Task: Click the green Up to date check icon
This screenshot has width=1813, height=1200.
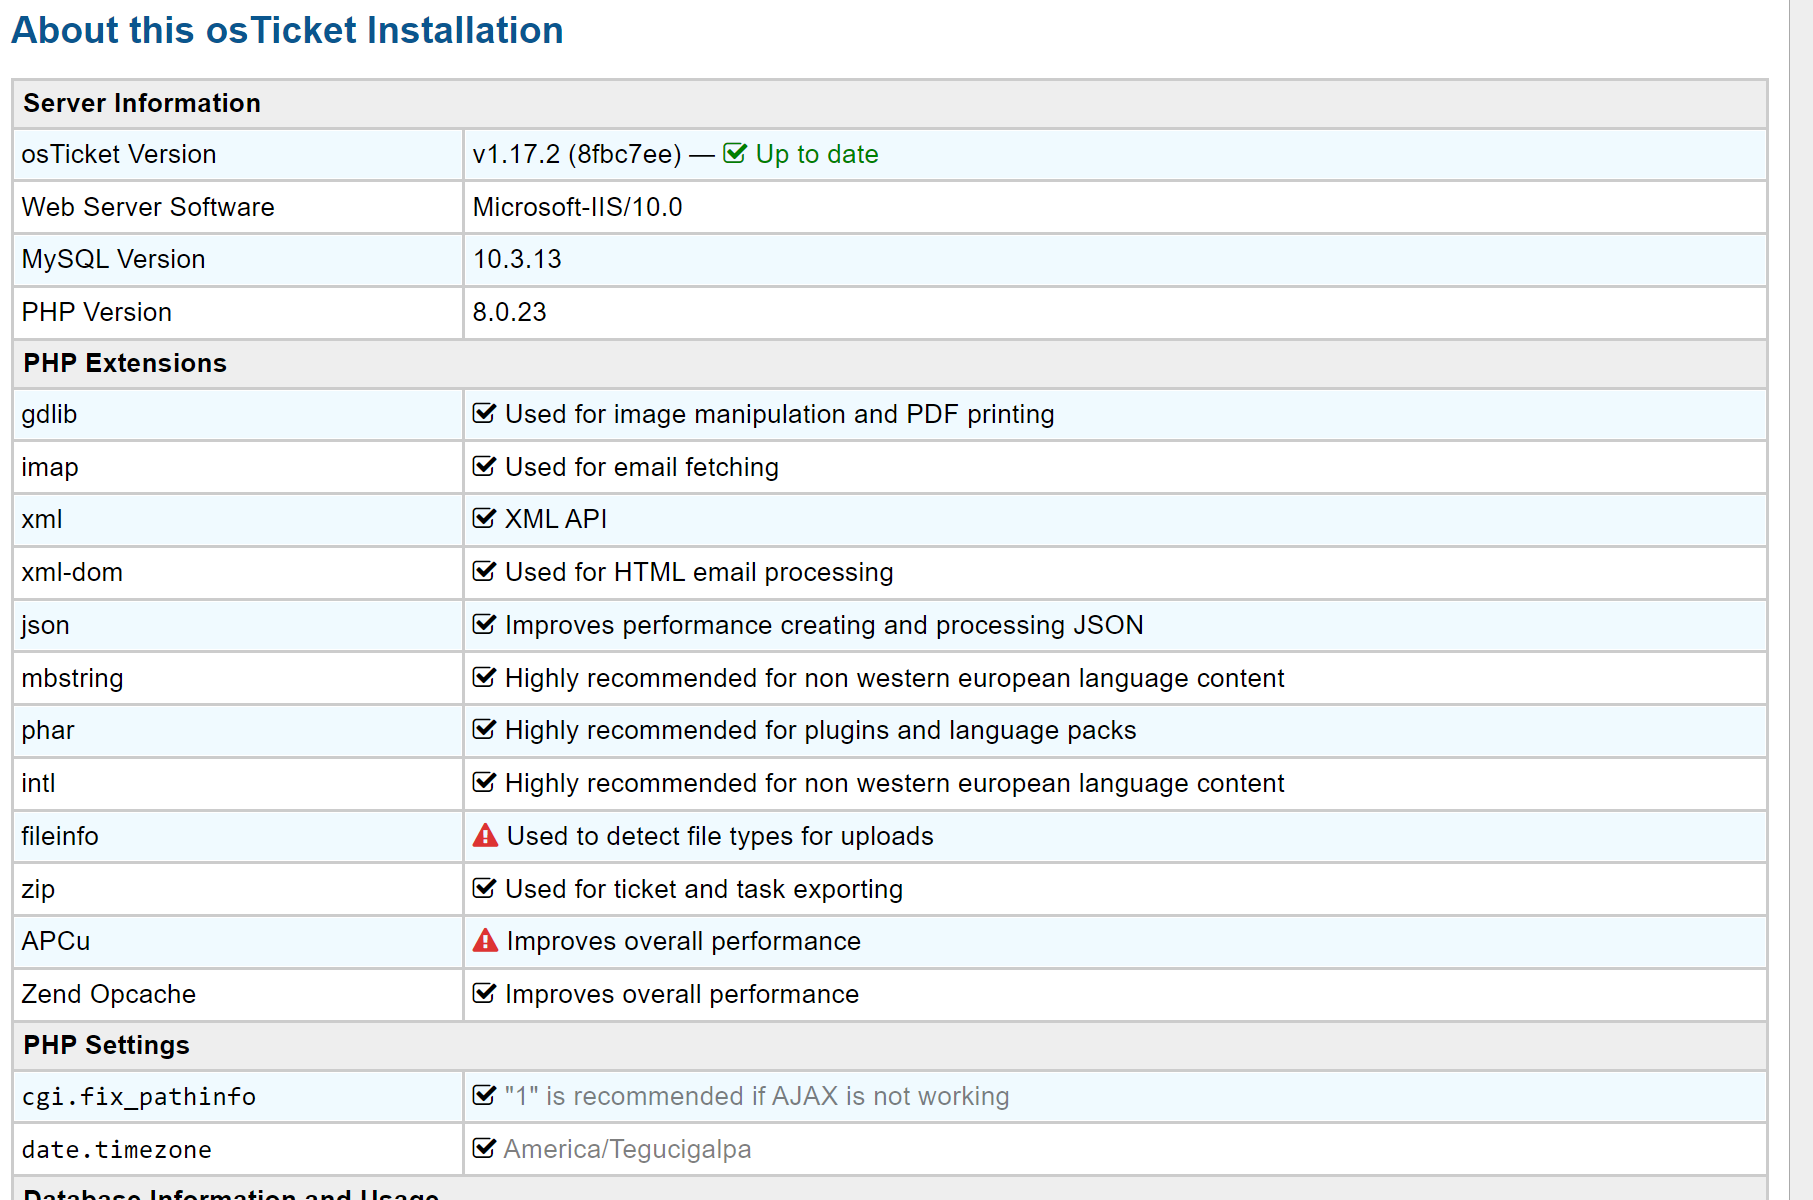Action: pos(735,154)
